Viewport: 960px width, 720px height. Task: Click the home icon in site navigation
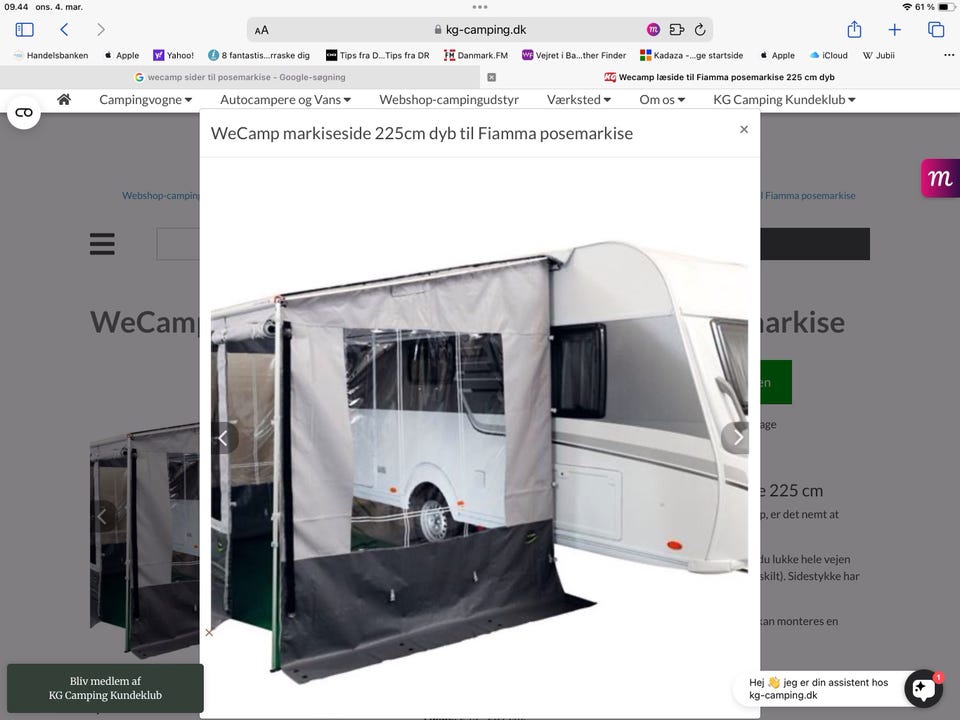[64, 99]
